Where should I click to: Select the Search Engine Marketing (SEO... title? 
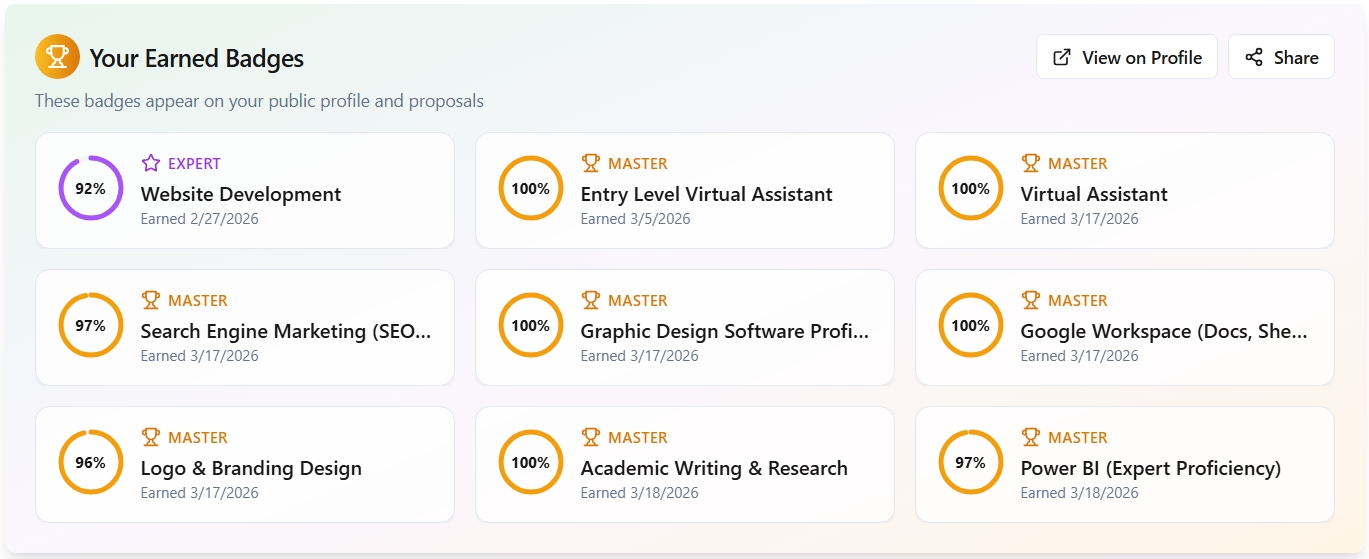(x=286, y=331)
